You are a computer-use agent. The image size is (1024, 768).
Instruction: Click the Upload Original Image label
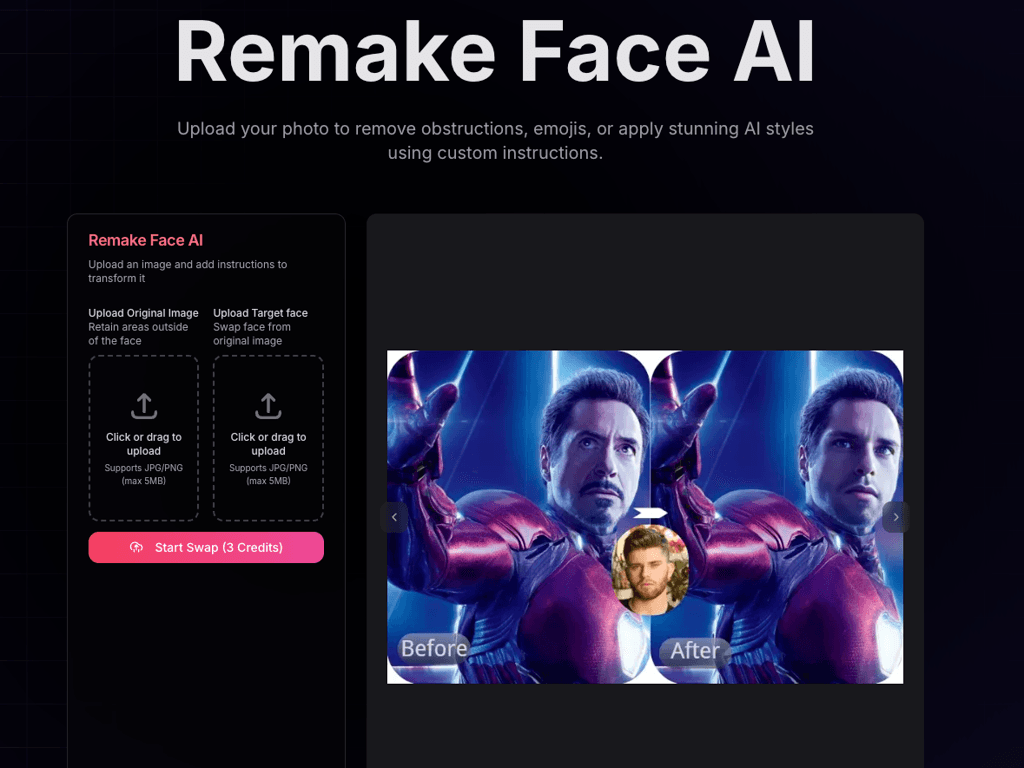click(x=143, y=312)
